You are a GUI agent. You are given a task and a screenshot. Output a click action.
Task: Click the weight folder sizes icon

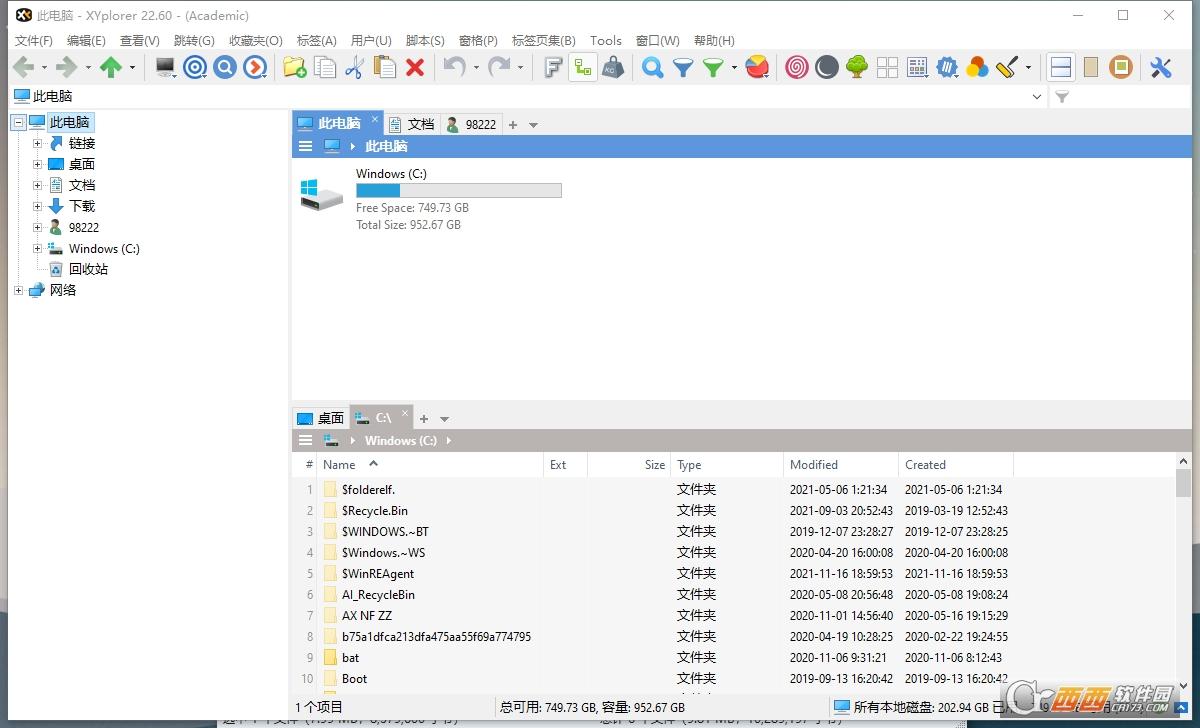point(613,67)
